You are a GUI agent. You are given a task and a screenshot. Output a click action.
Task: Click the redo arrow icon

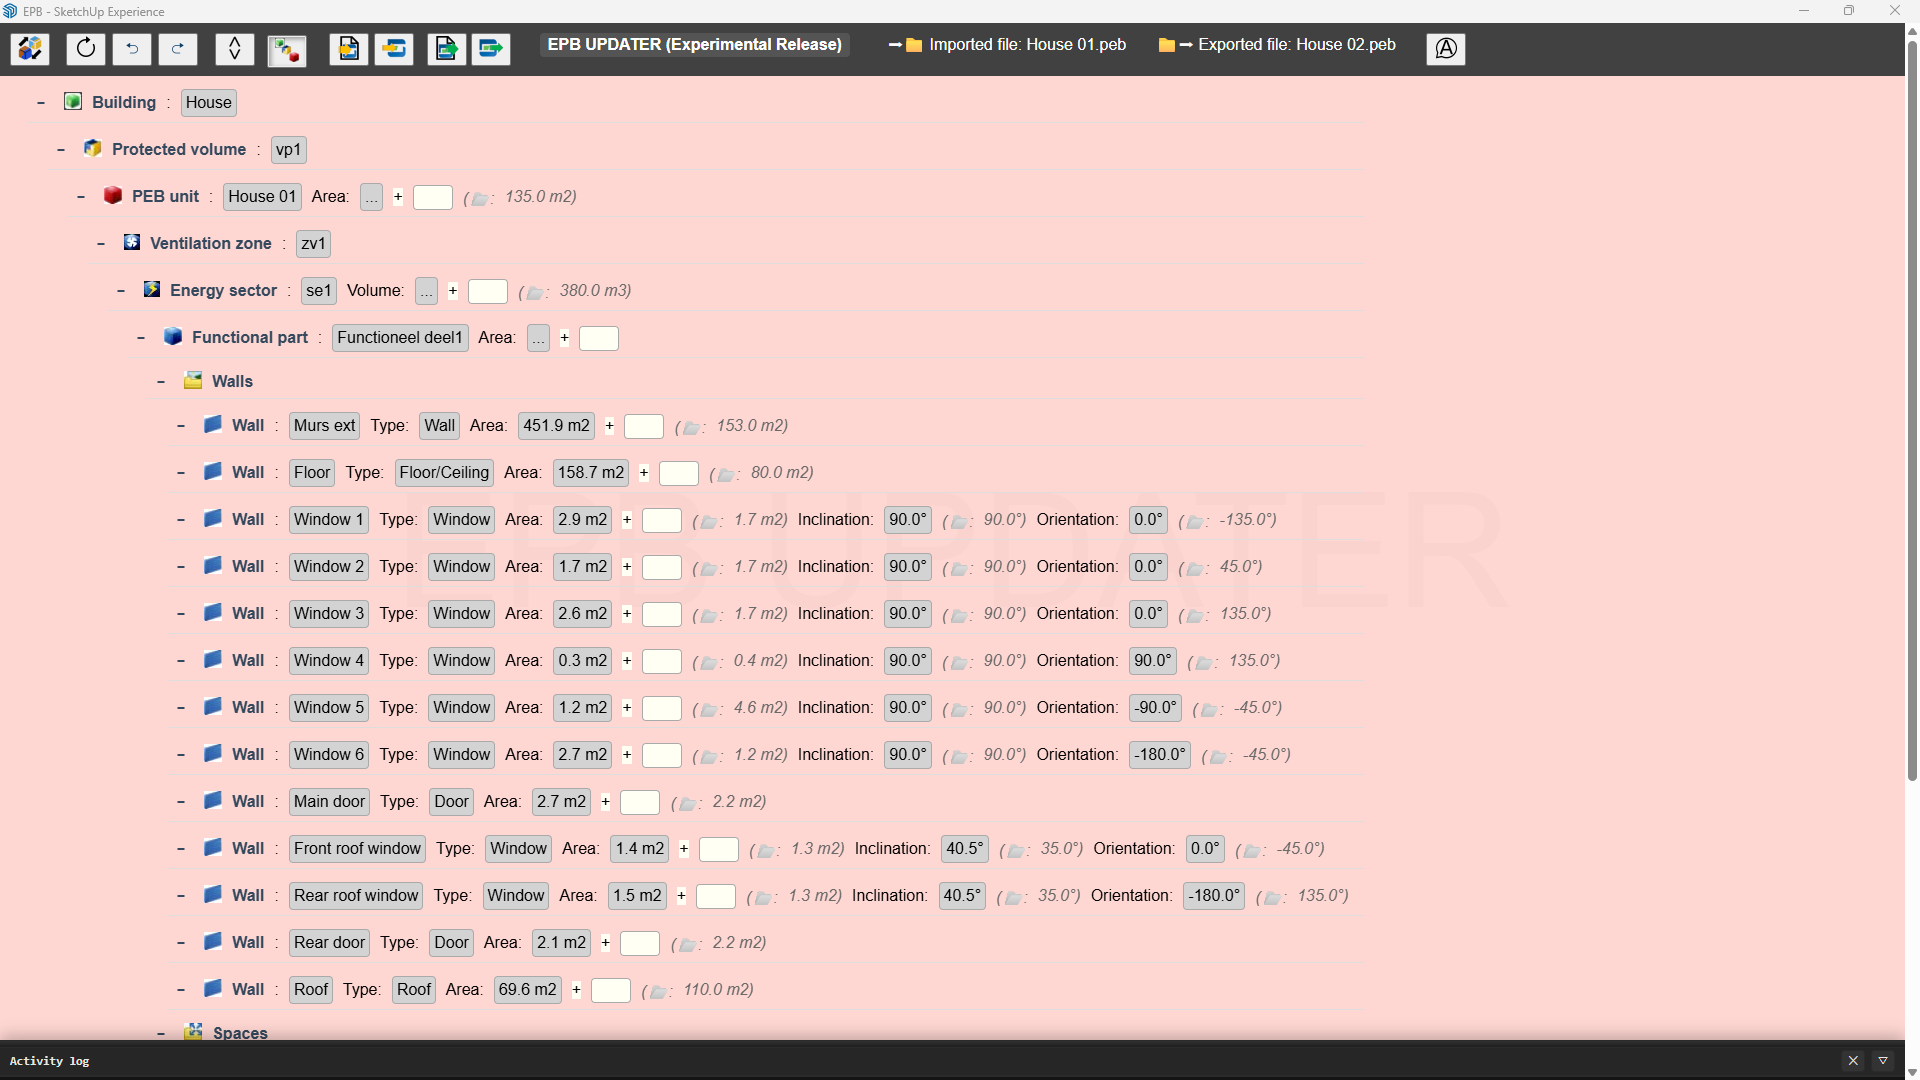click(x=178, y=48)
